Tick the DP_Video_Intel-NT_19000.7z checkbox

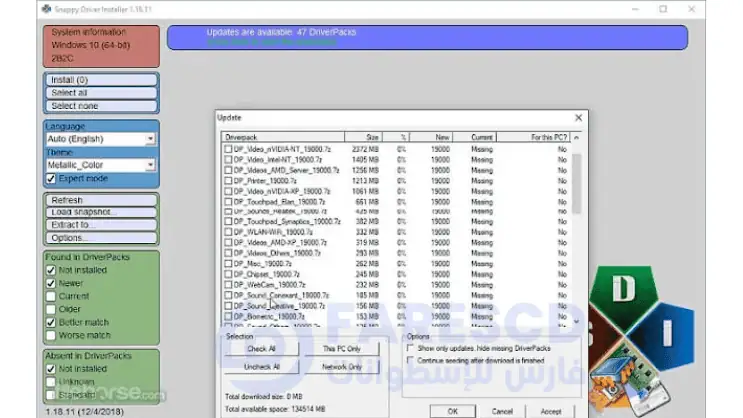(228, 160)
